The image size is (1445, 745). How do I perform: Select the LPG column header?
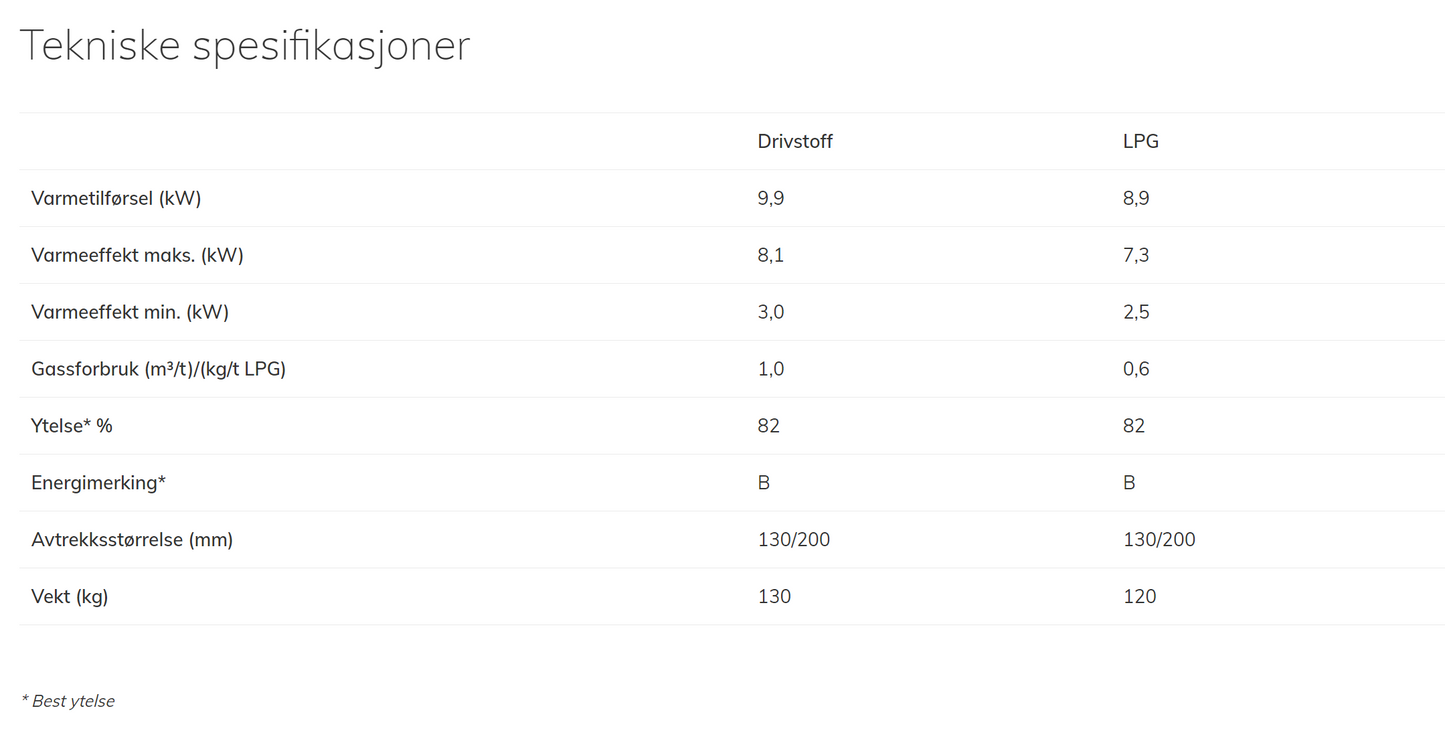tap(1140, 141)
